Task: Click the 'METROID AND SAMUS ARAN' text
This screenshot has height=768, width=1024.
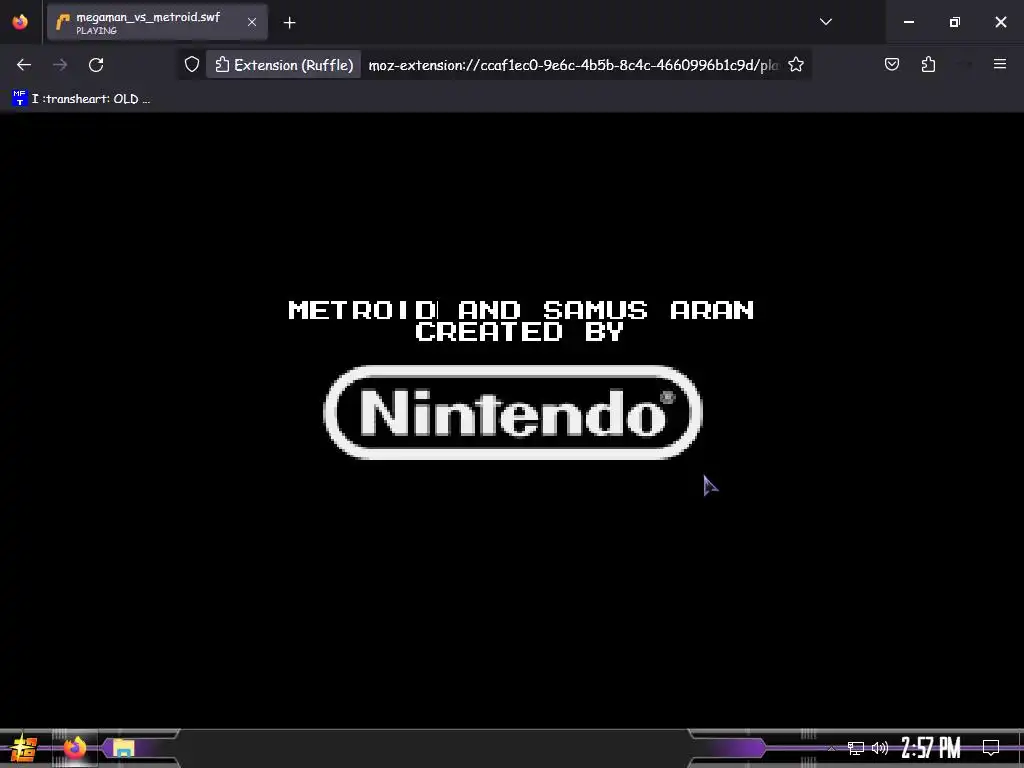Action: pyautogui.click(x=521, y=310)
